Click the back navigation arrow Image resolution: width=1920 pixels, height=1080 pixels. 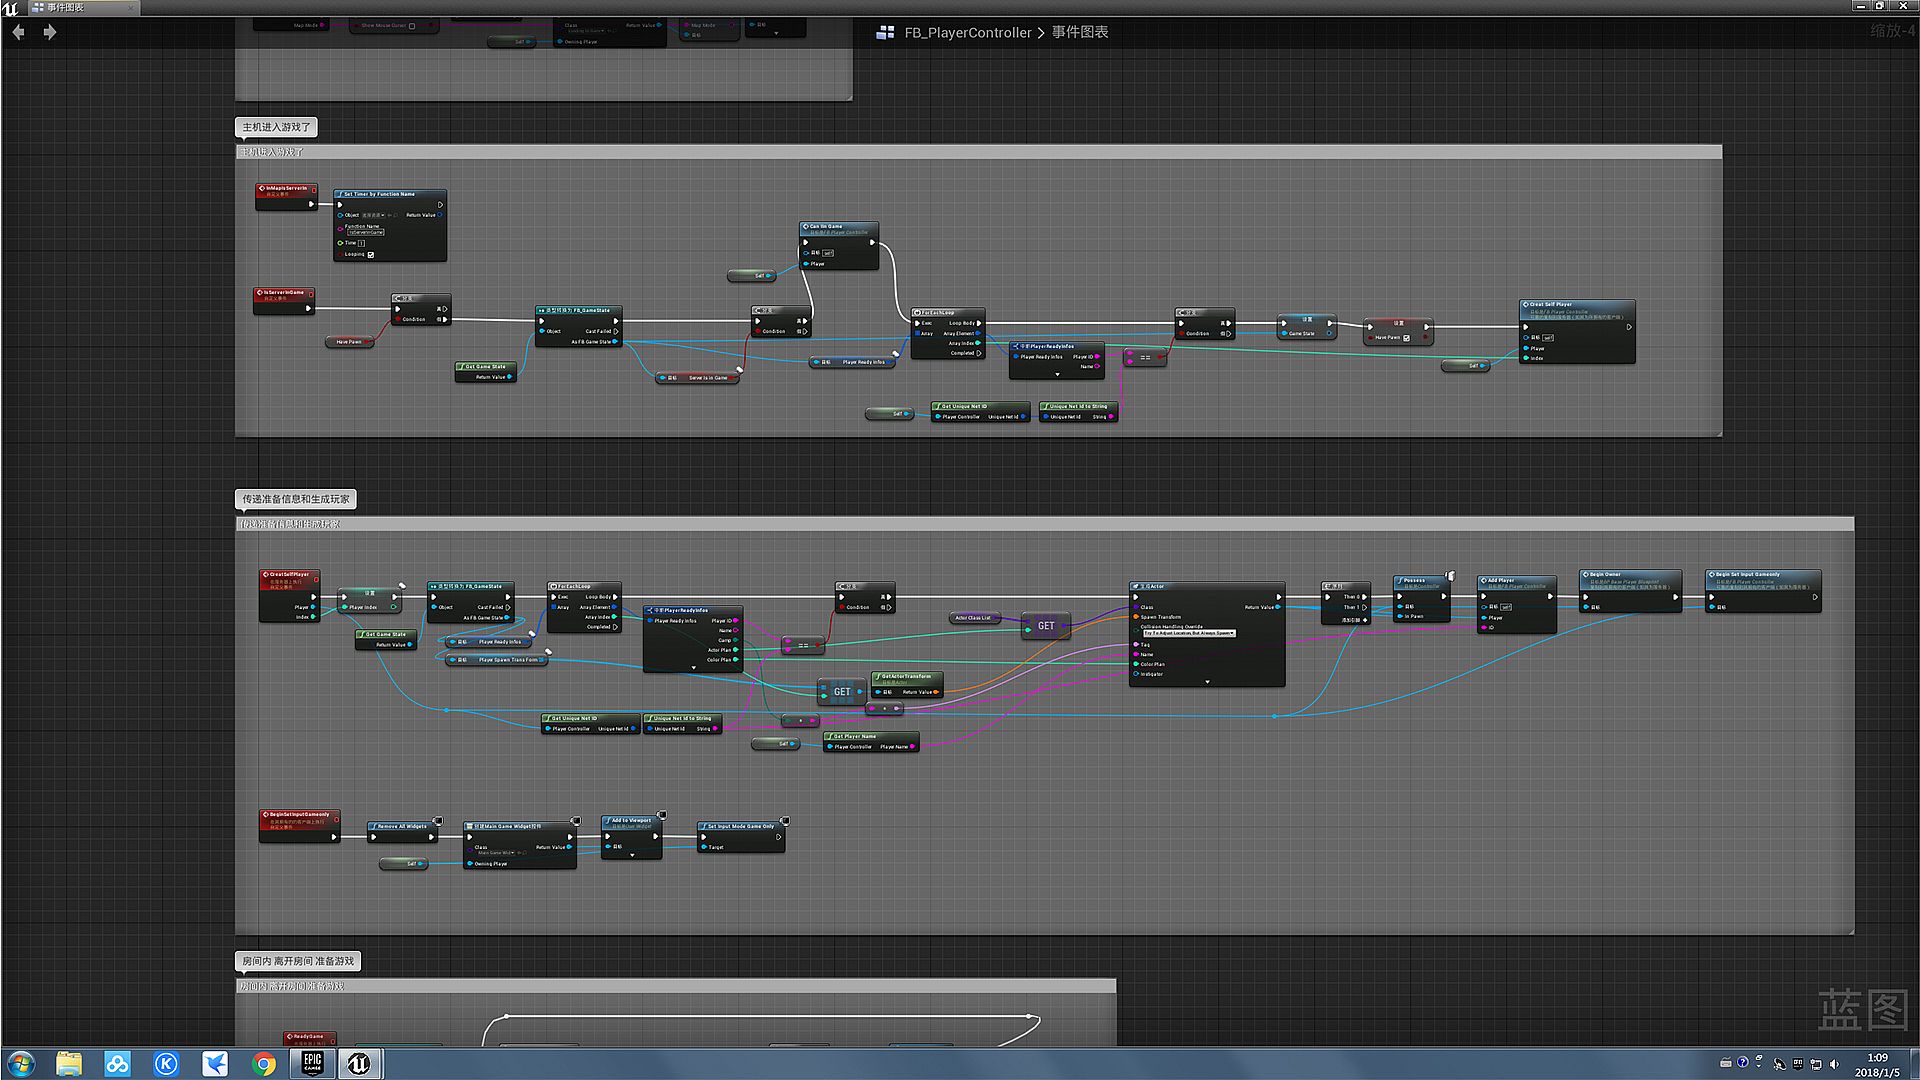click(x=18, y=32)
